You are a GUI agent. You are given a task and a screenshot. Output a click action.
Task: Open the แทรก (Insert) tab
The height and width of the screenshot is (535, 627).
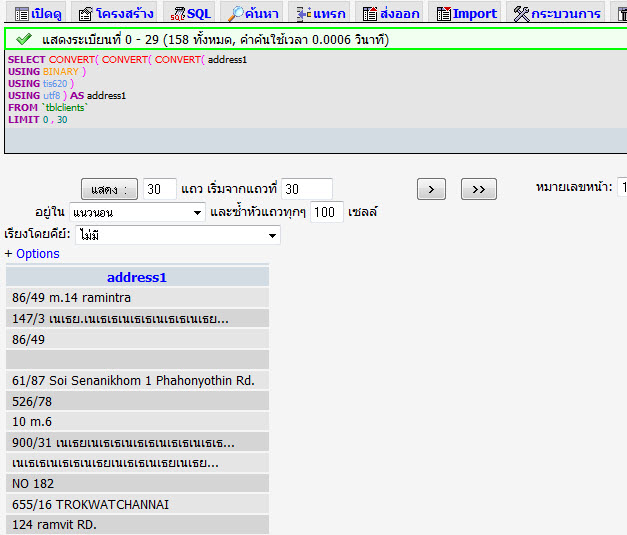pyautogui.click(x=320, y=12)
